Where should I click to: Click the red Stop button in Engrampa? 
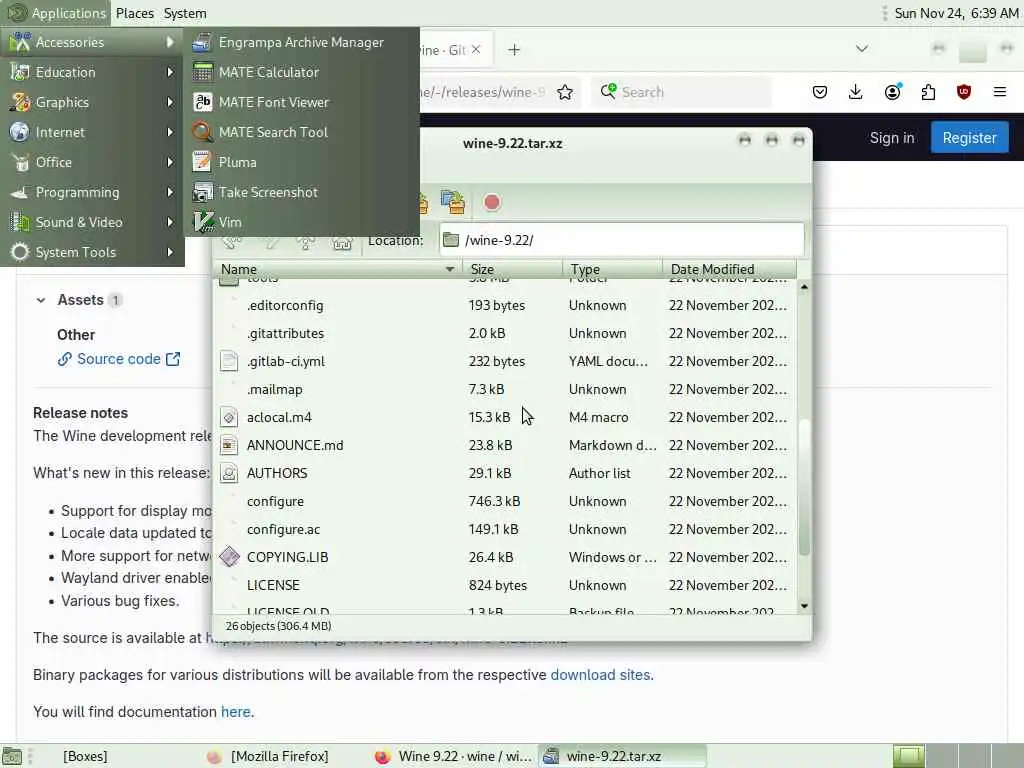click(492, 202)
